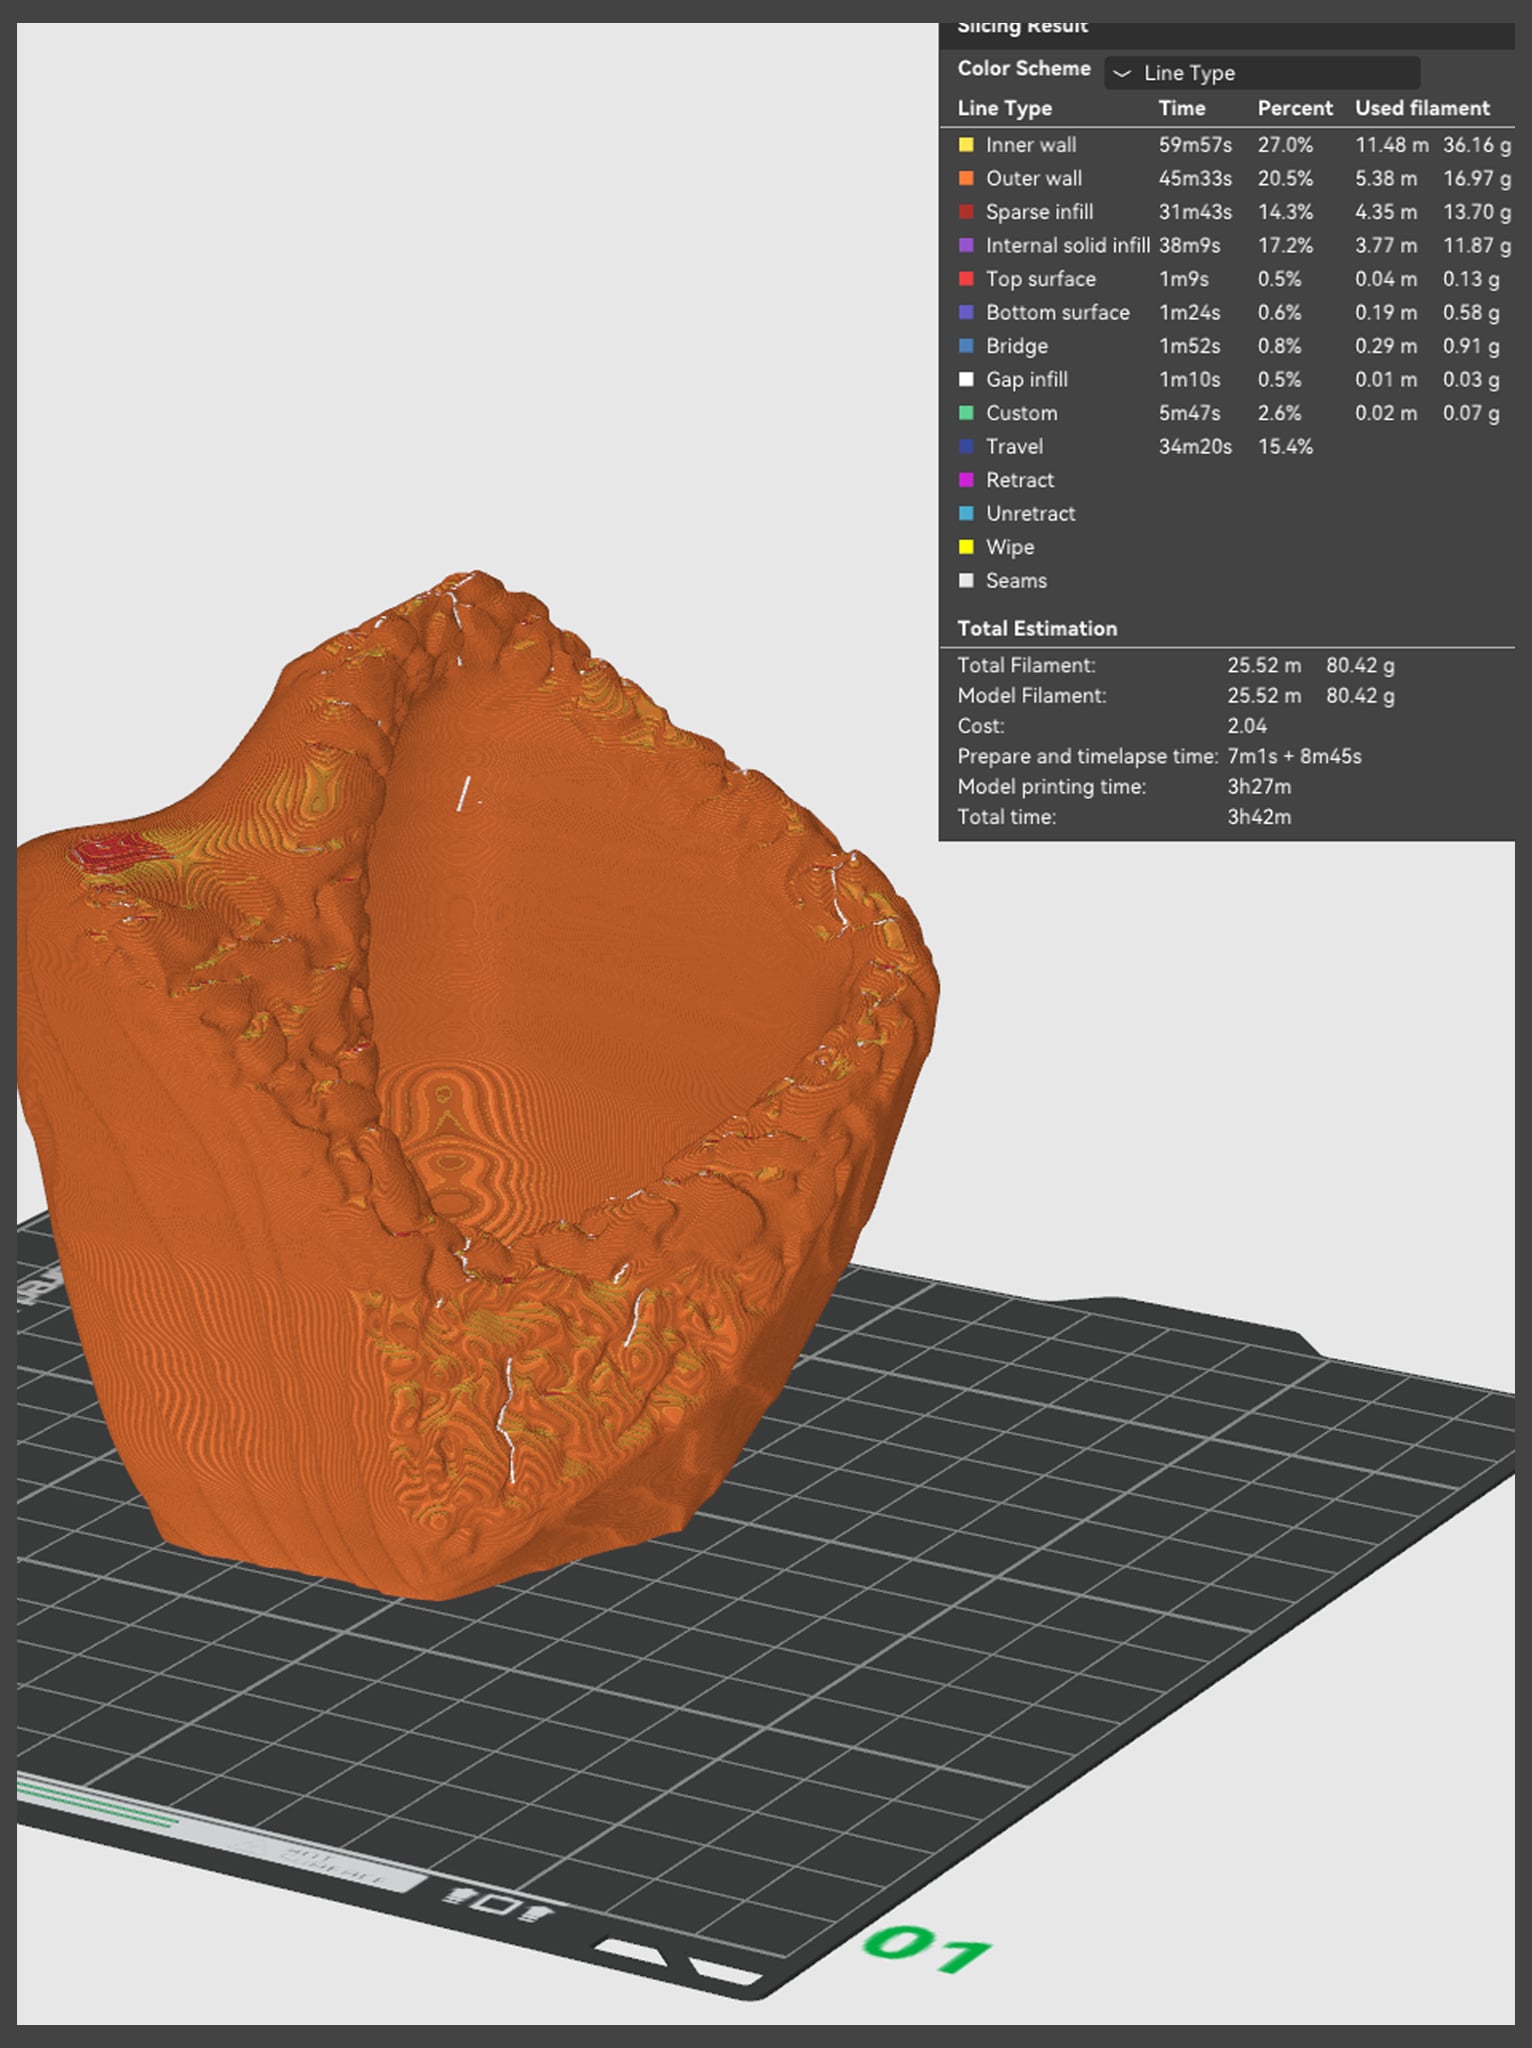Click the green 01 plate number

point(927,1950)
